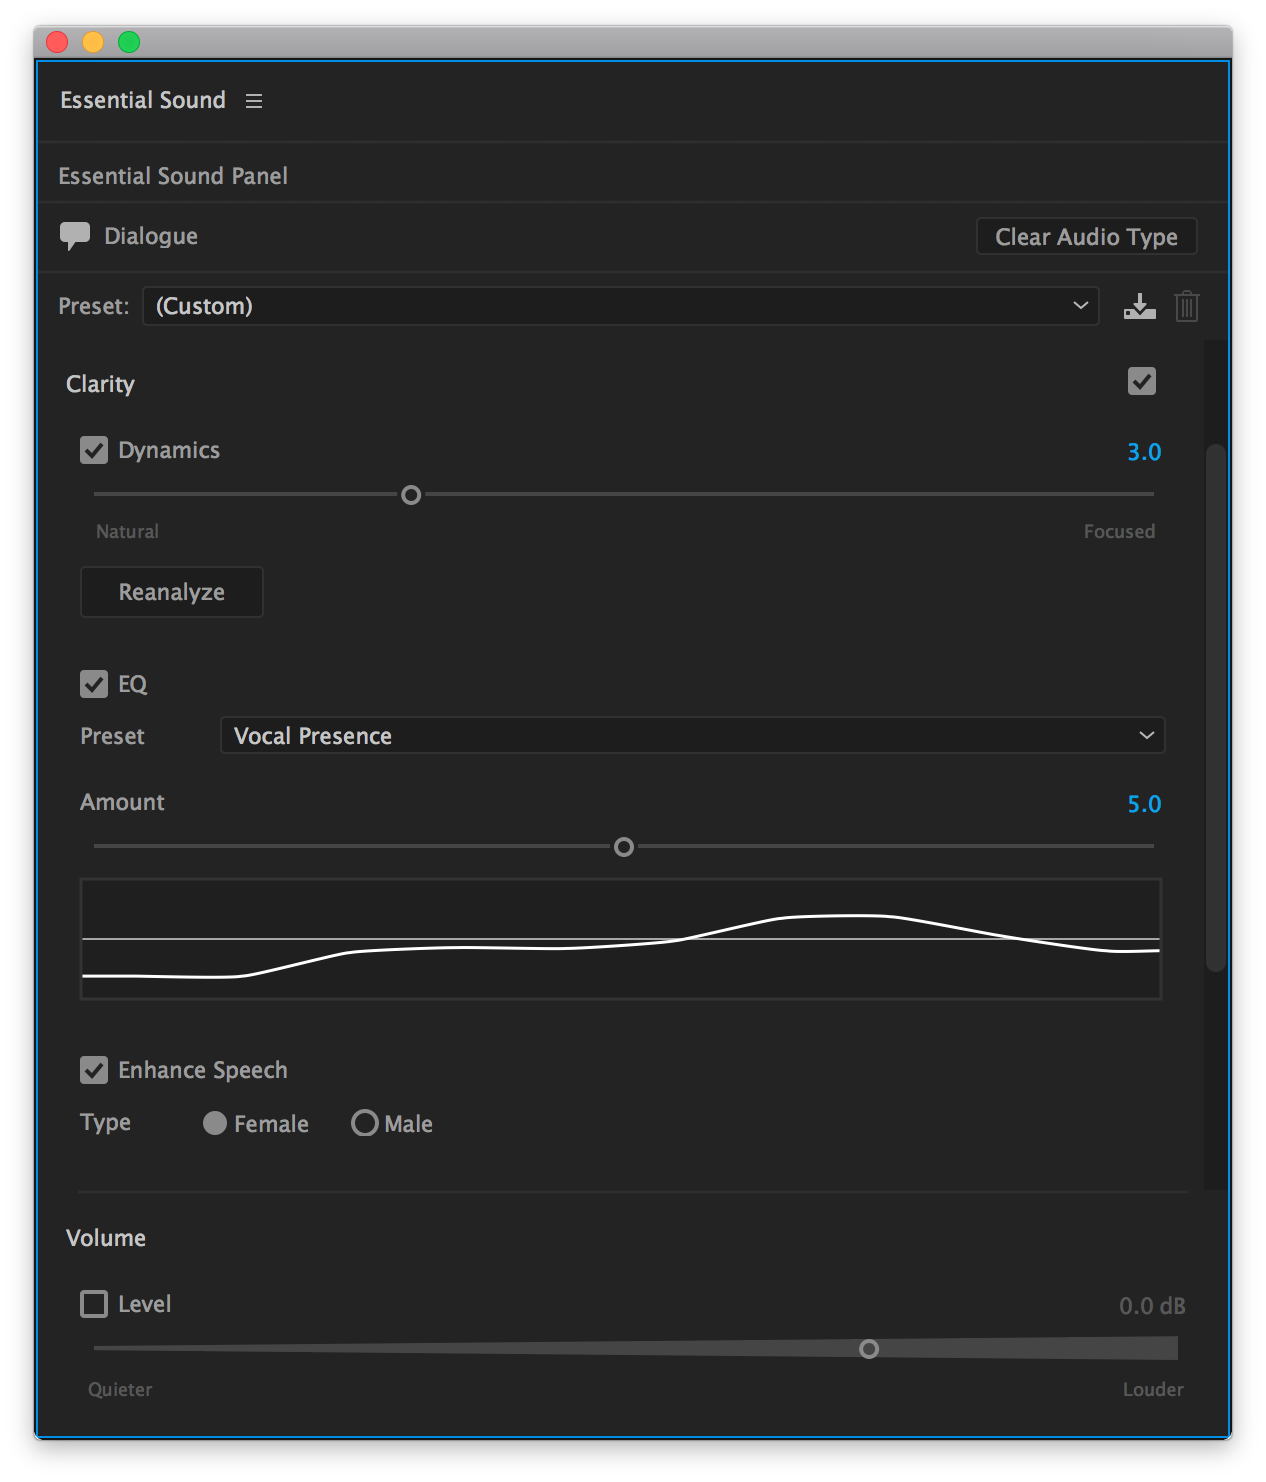Click the Reanalyze button
The width and height of the screenshot is (1266, 1482).
pos(171,592)
